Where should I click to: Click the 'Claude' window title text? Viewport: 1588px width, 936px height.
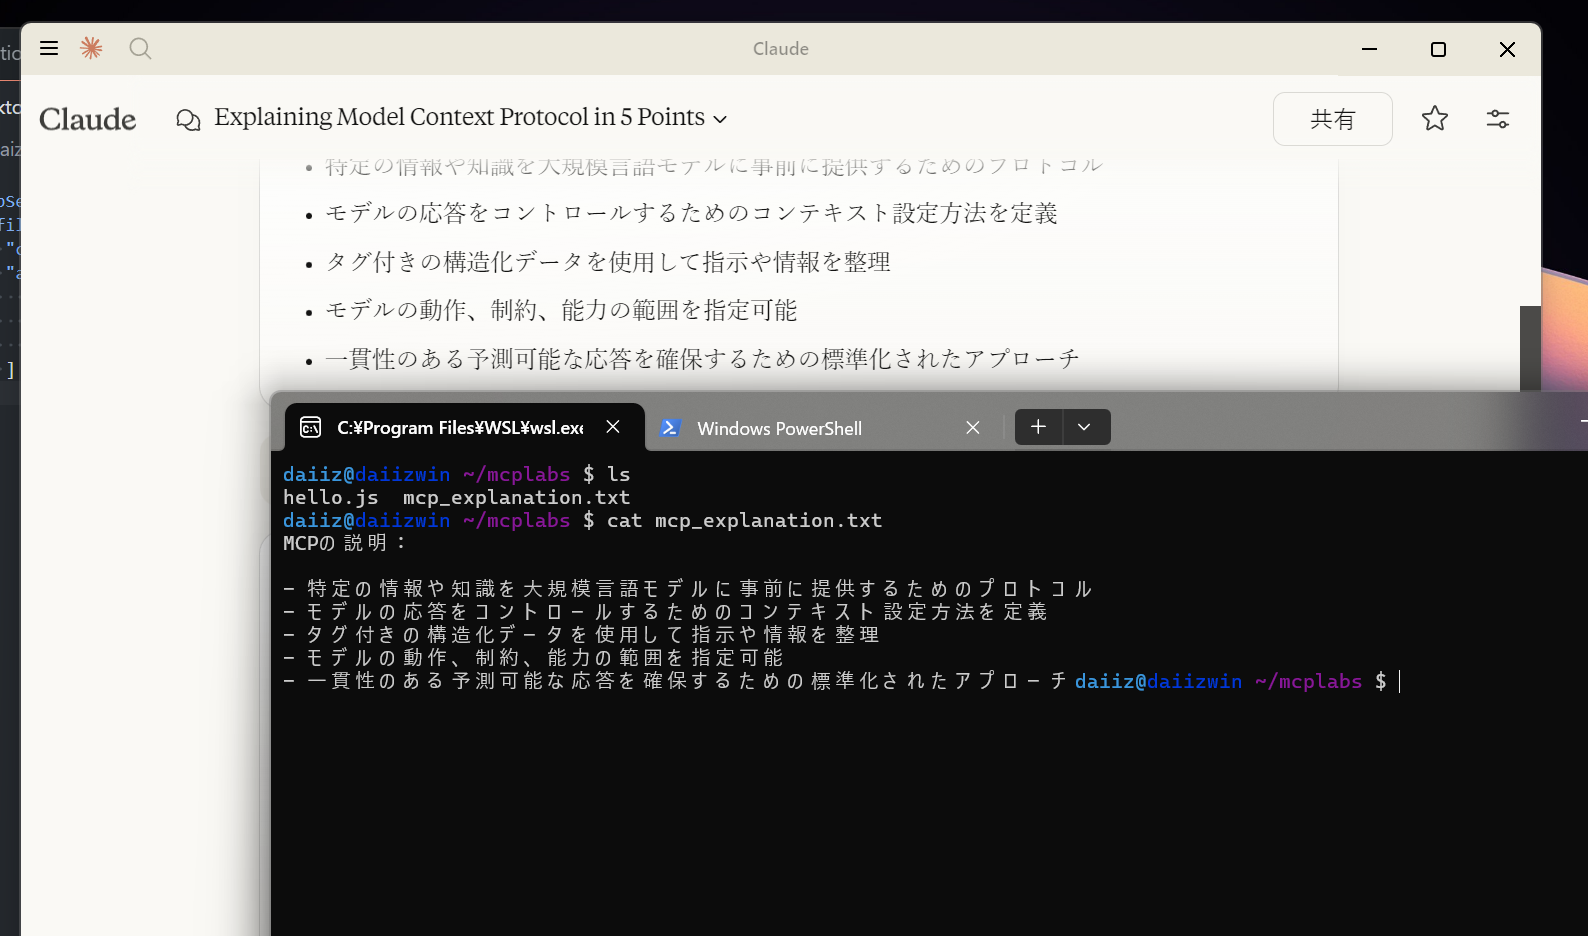point(781,49)
